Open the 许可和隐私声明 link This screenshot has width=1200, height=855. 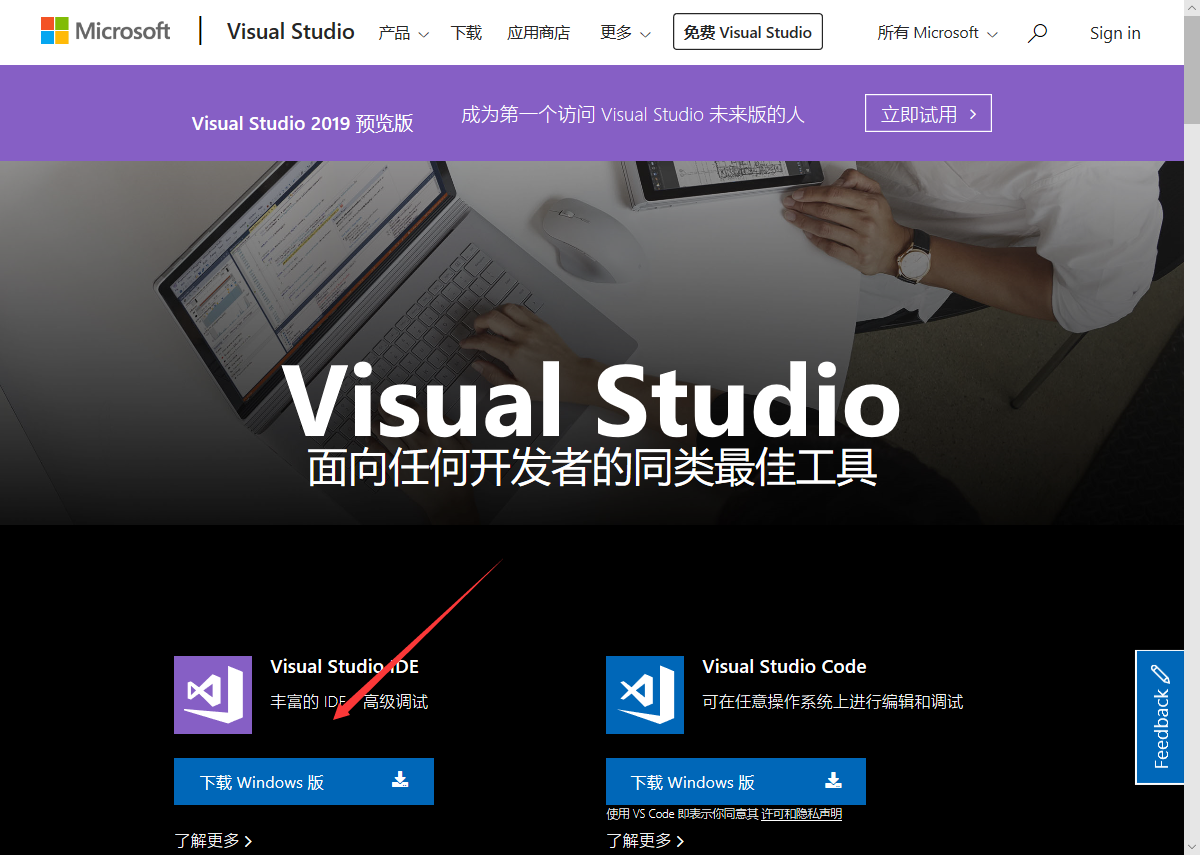801,814
